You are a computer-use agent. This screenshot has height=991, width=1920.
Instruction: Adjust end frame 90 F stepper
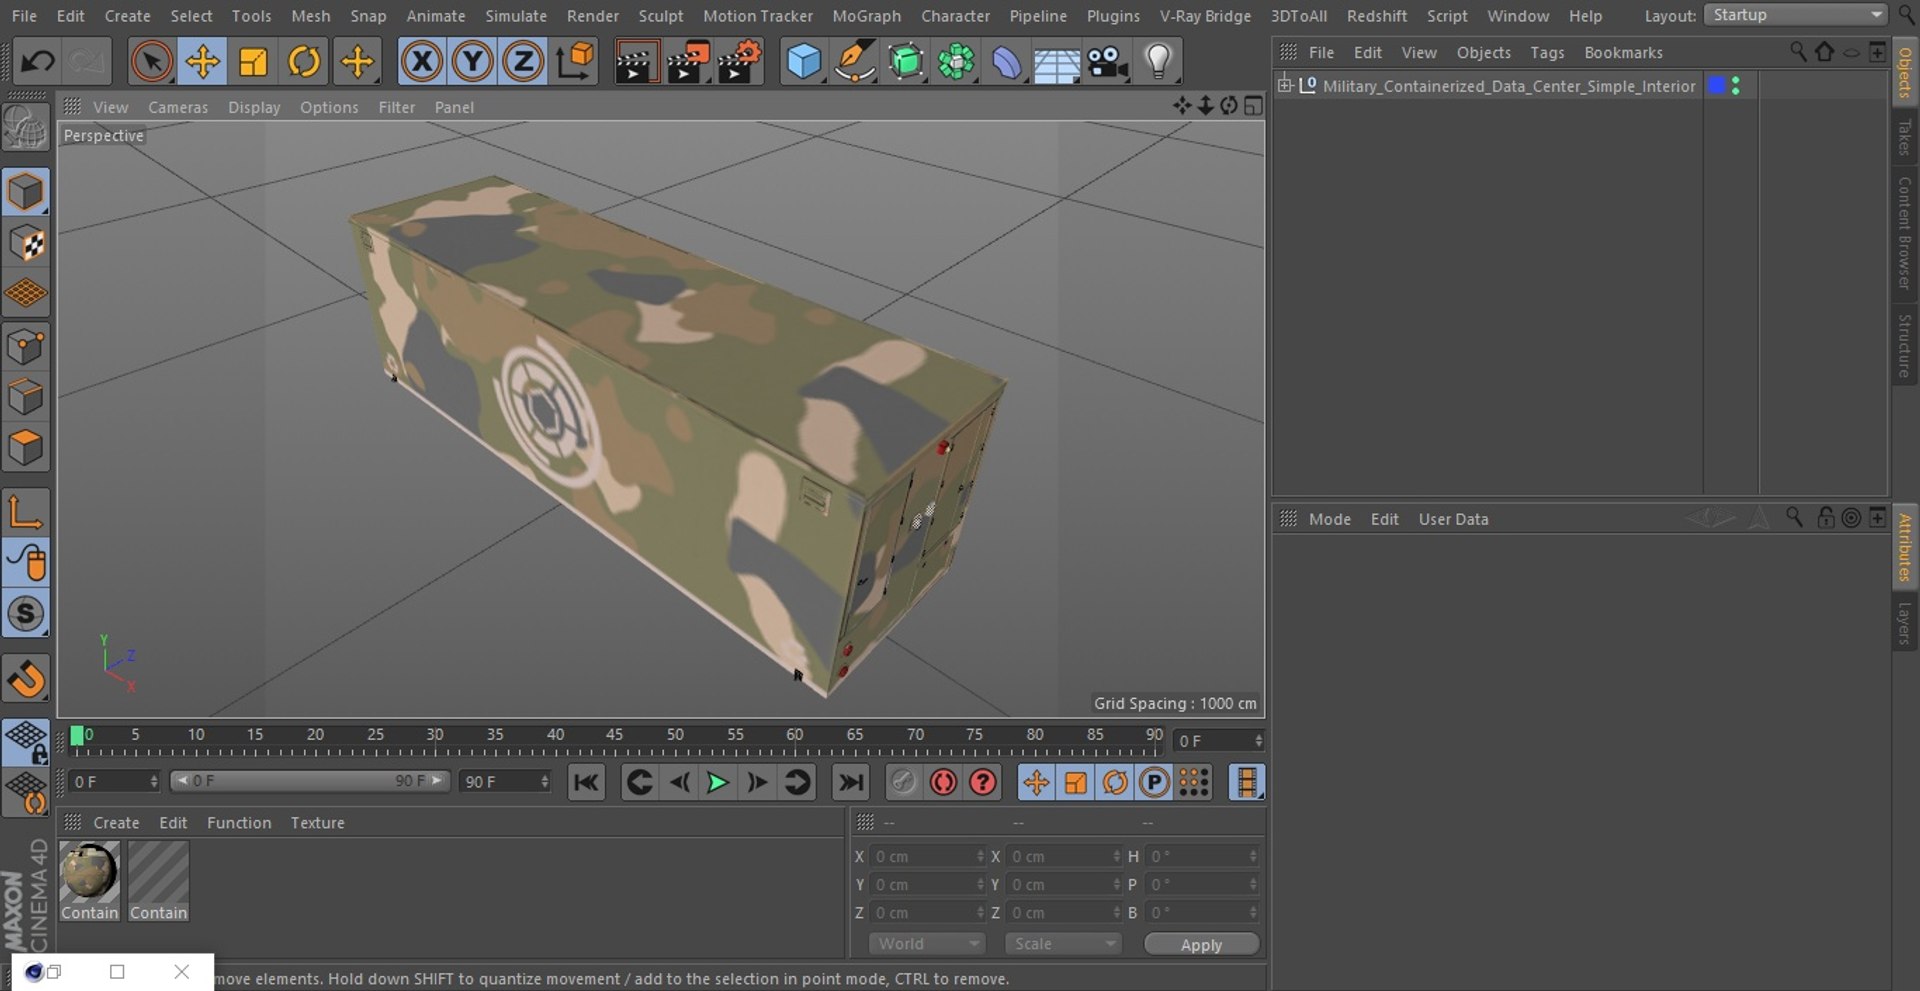(x=545, y=782)
